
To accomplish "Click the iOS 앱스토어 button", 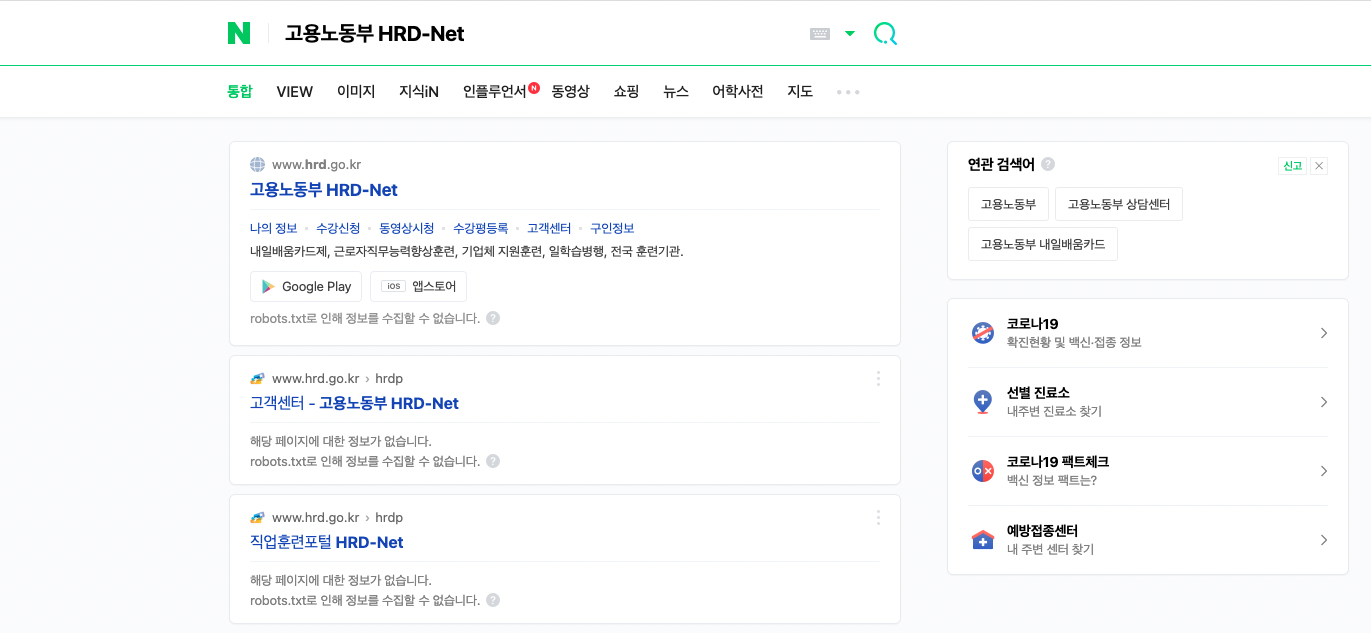I will point(418,286).
